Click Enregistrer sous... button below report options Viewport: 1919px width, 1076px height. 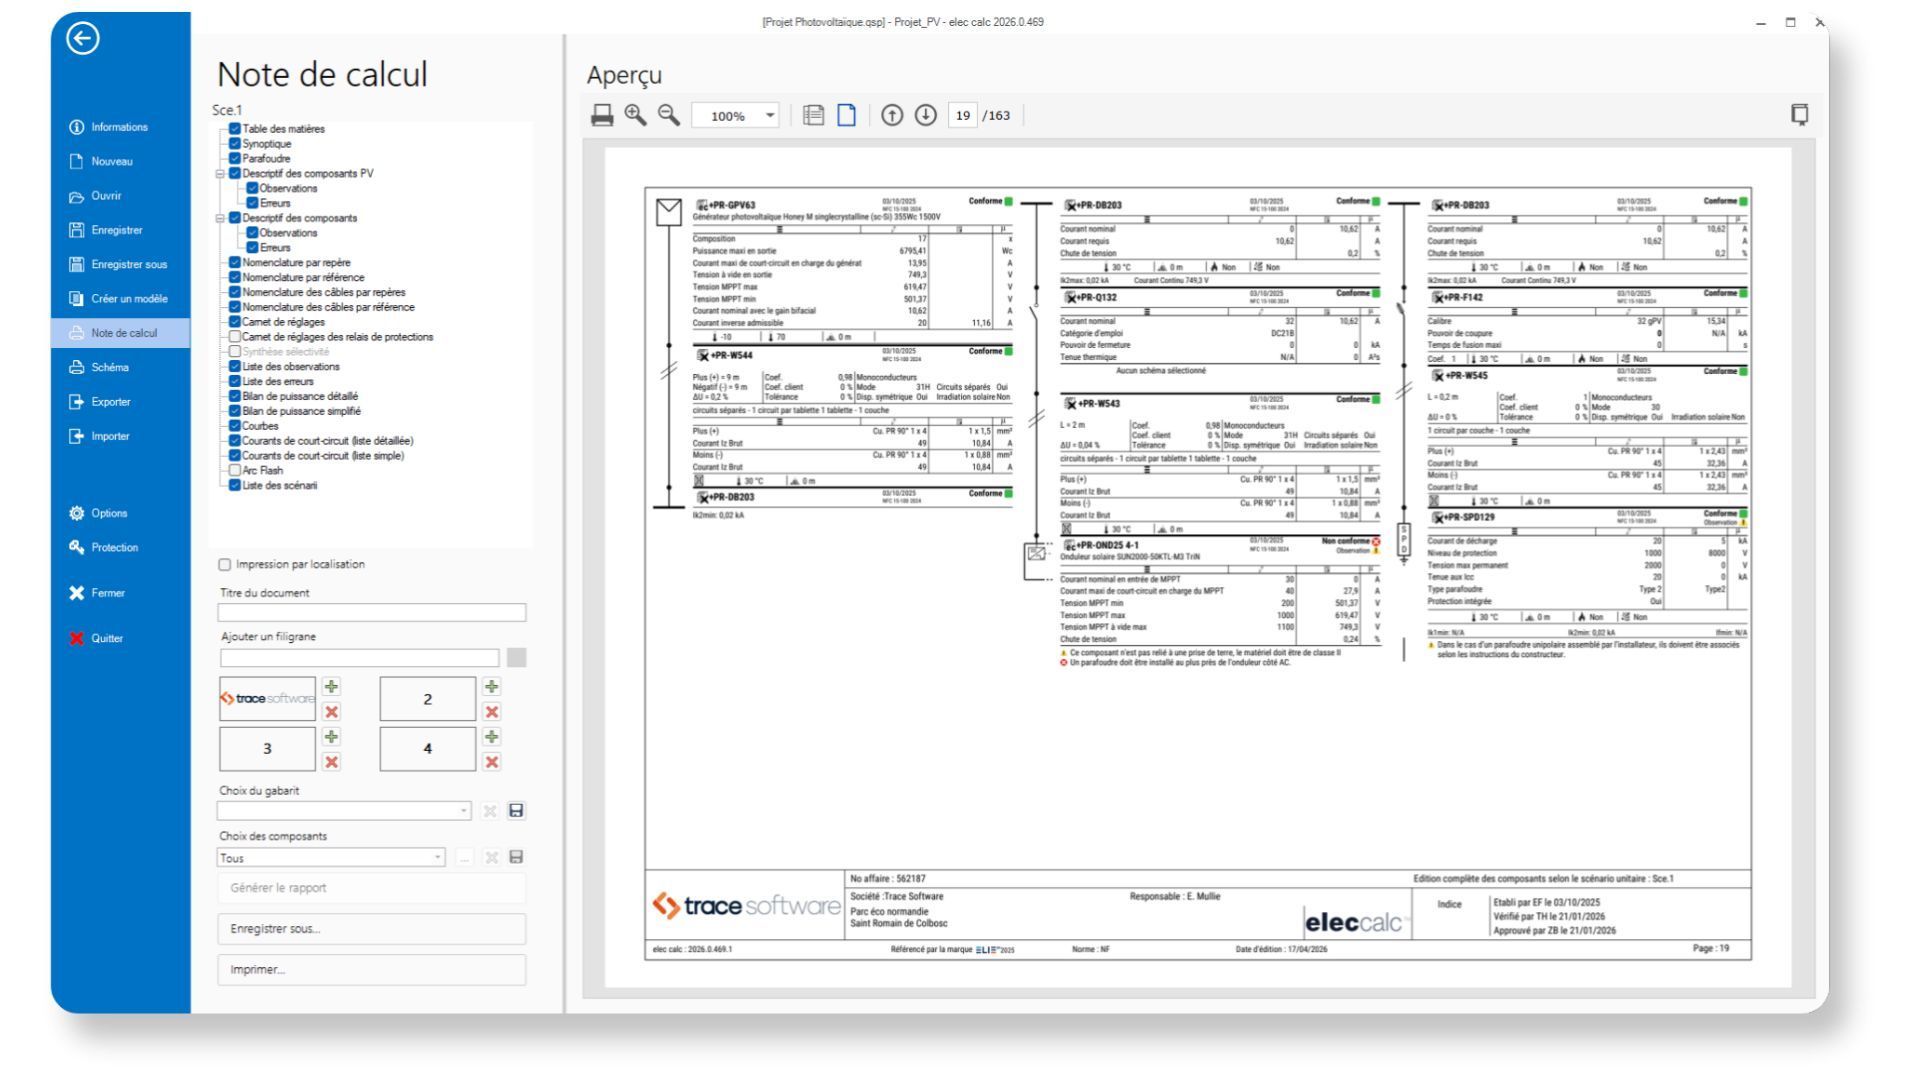(371, 929)
